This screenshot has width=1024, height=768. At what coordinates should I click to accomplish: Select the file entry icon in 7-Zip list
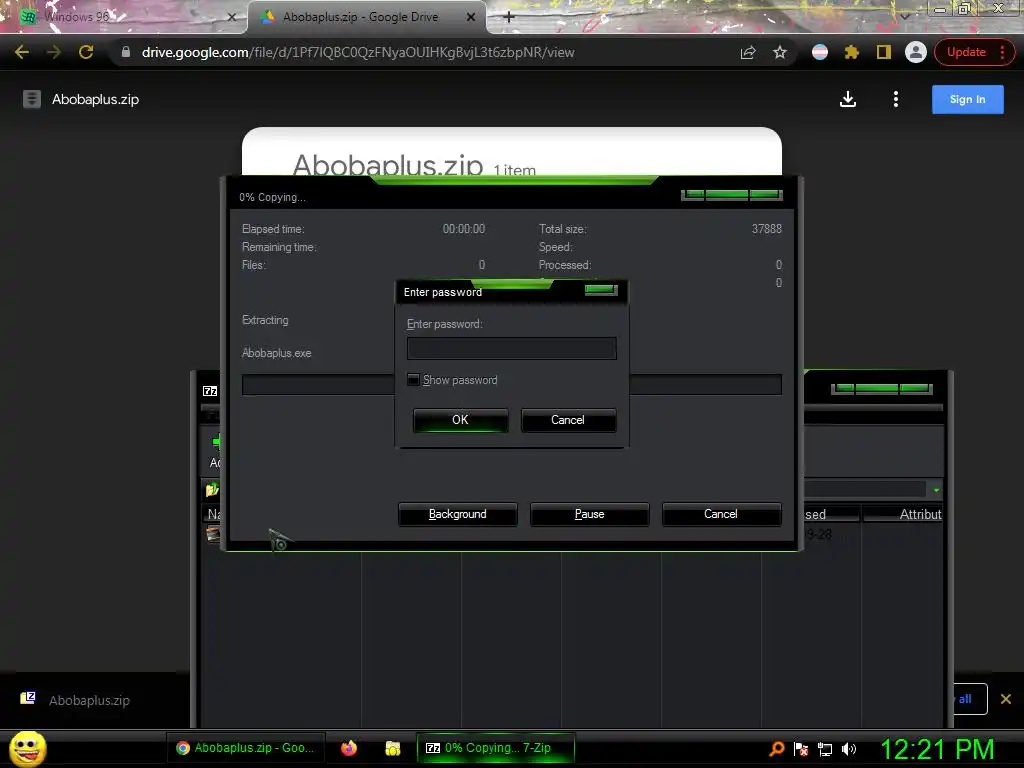[213, 534]
